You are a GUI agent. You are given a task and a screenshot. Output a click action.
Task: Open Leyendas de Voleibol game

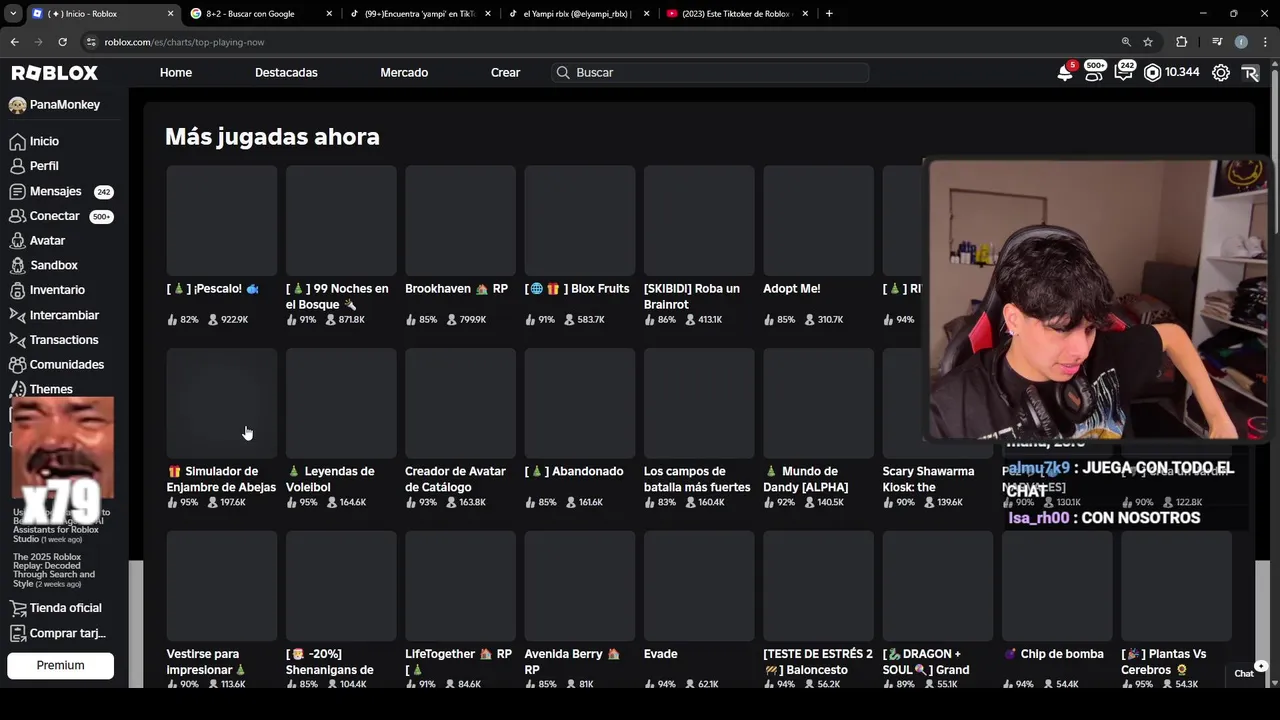[x=341, y=404]
